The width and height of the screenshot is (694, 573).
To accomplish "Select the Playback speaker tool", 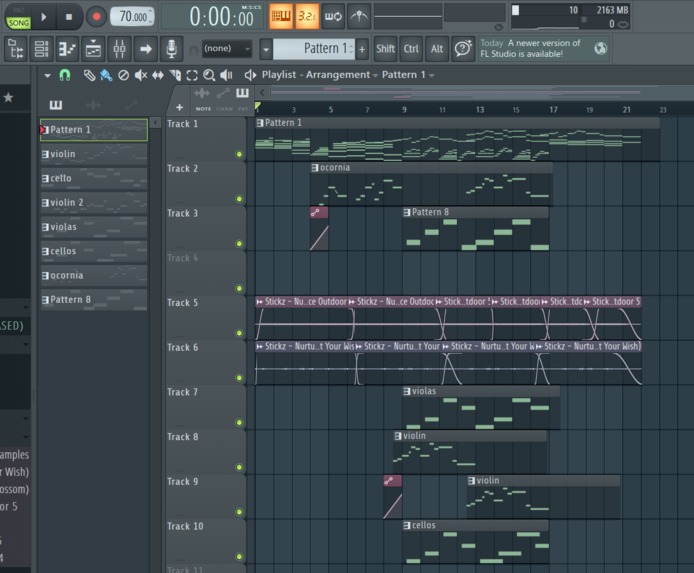I will 226,75.
